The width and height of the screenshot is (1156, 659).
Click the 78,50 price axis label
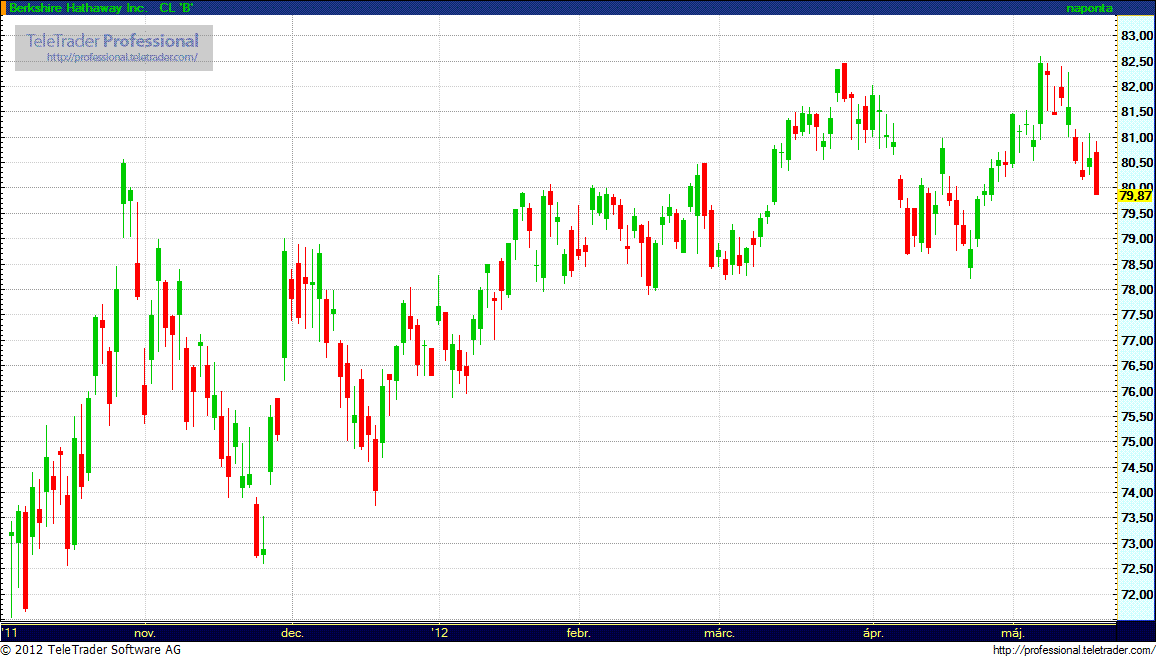(x=1136, y=264)
